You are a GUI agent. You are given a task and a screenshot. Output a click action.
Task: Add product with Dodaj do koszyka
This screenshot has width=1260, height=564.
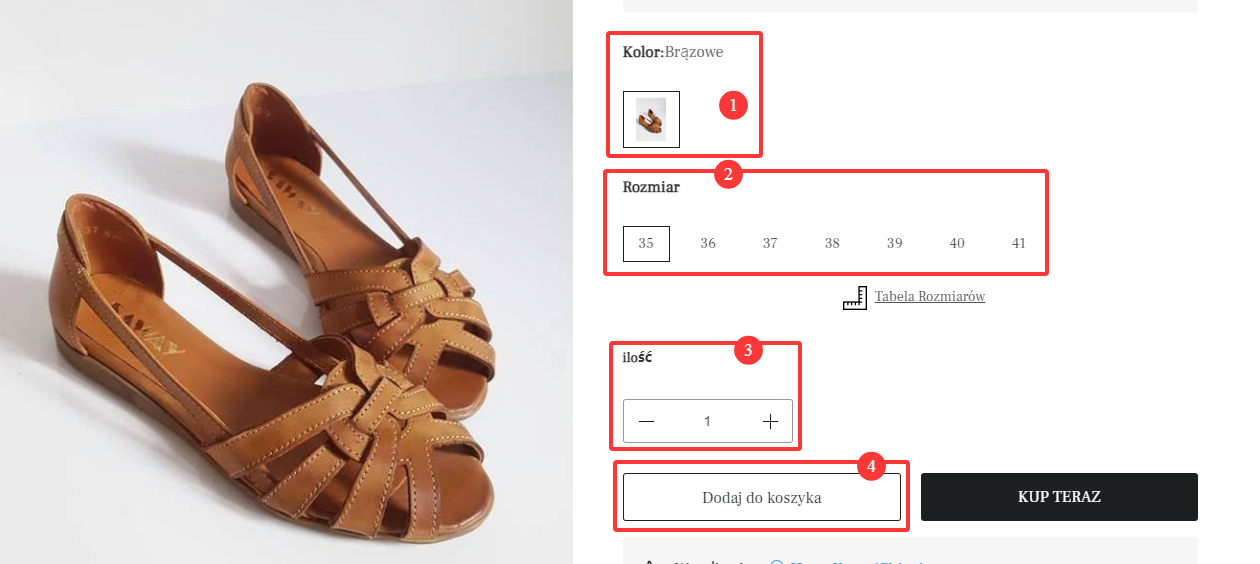(762, 497)
